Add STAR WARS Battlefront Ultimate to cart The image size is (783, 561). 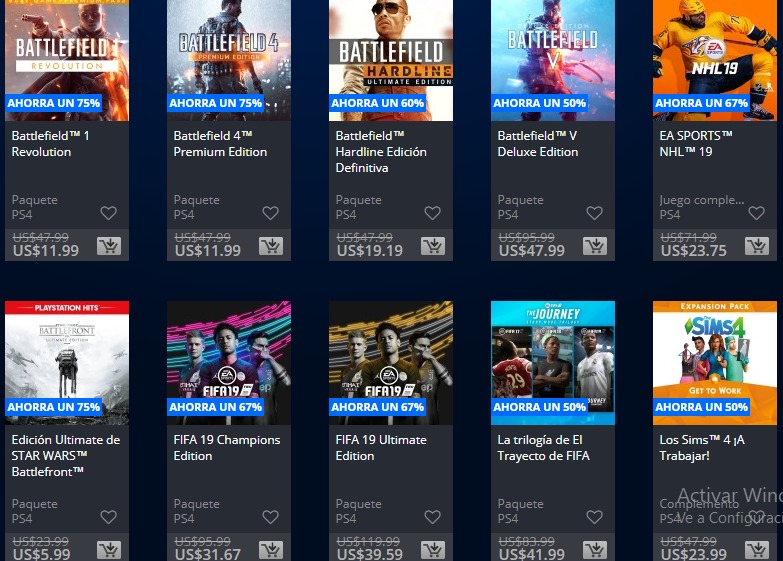(108, 550)
